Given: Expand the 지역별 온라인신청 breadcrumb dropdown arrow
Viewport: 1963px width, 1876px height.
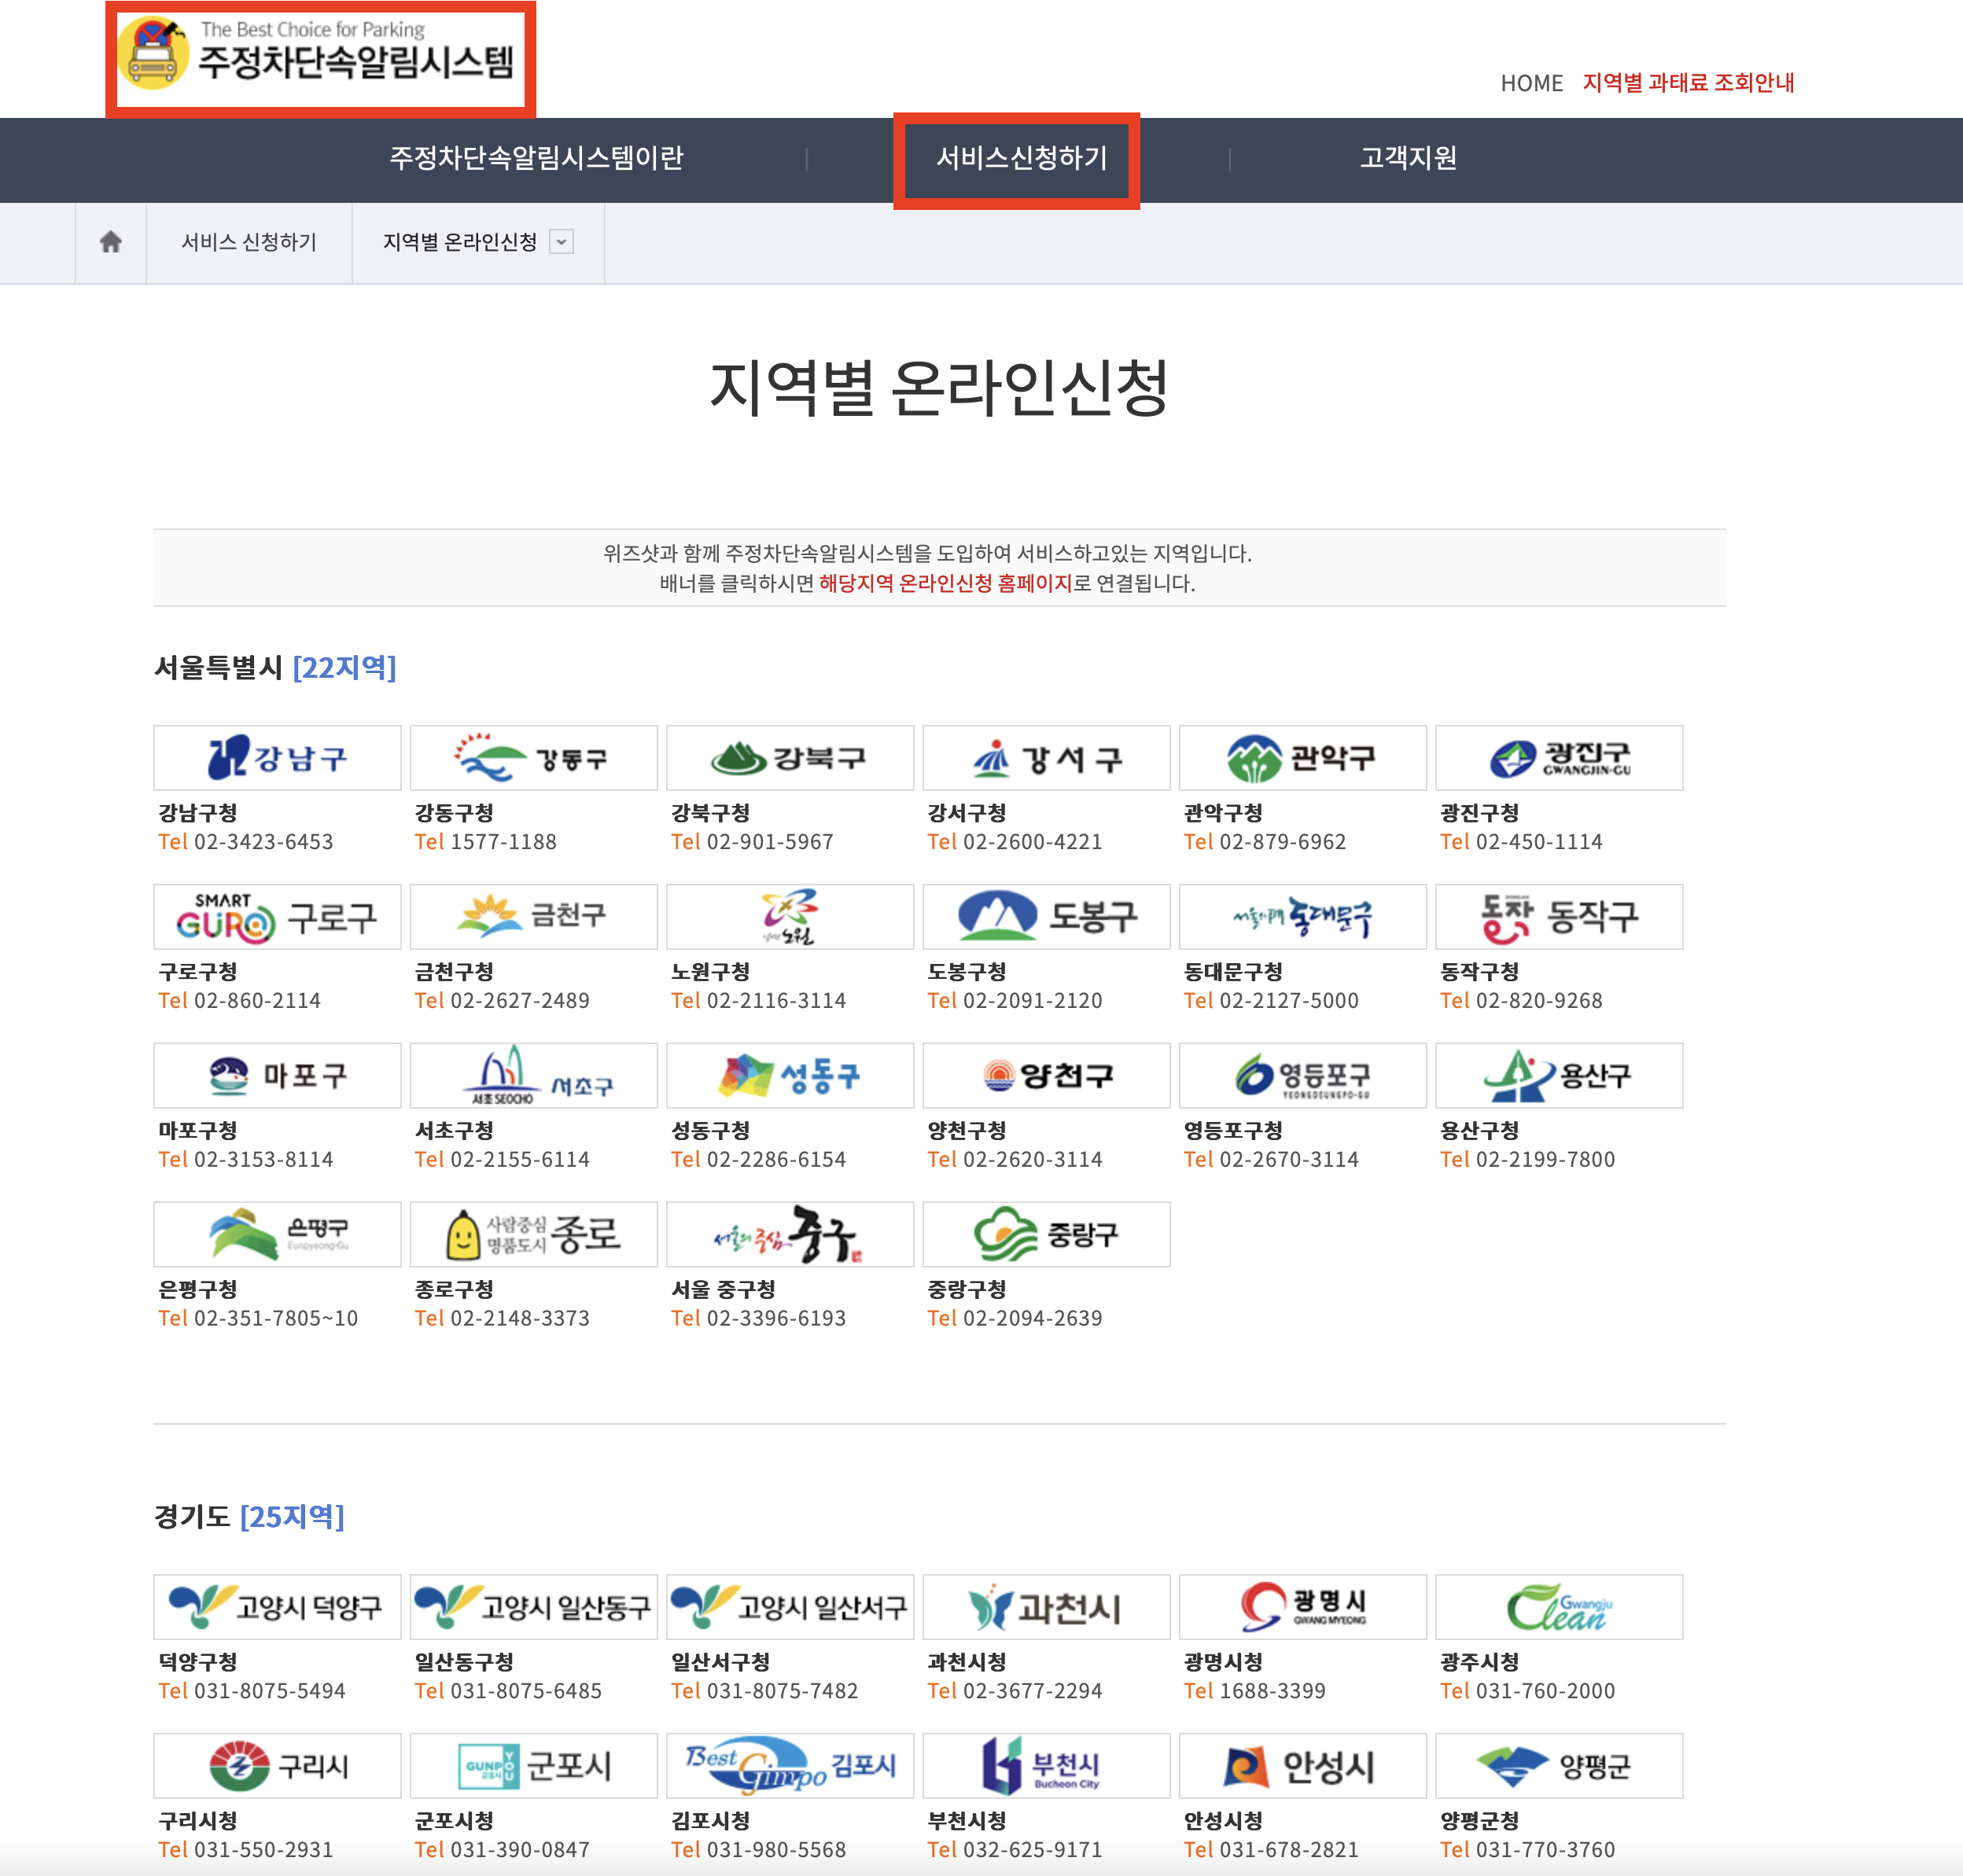Looking at the screenshot, I should point(562,242).
